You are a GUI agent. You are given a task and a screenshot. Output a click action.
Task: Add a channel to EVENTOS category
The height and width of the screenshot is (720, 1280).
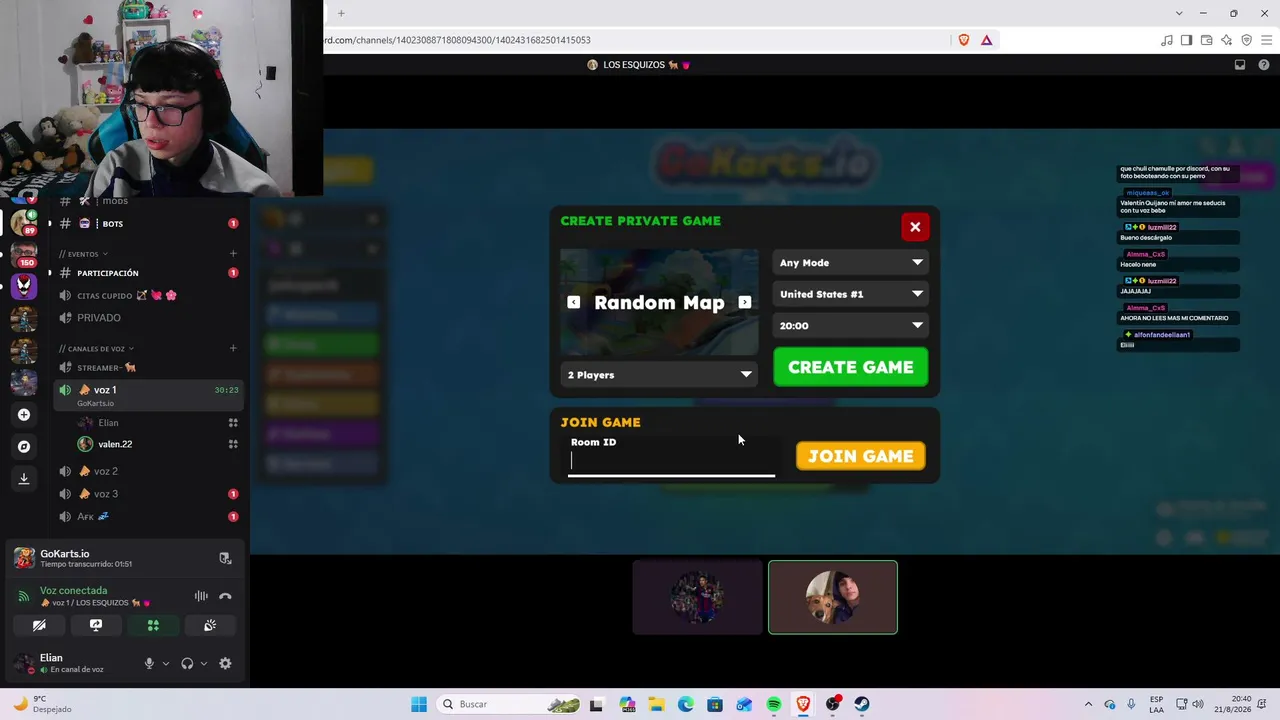point(233,254)
